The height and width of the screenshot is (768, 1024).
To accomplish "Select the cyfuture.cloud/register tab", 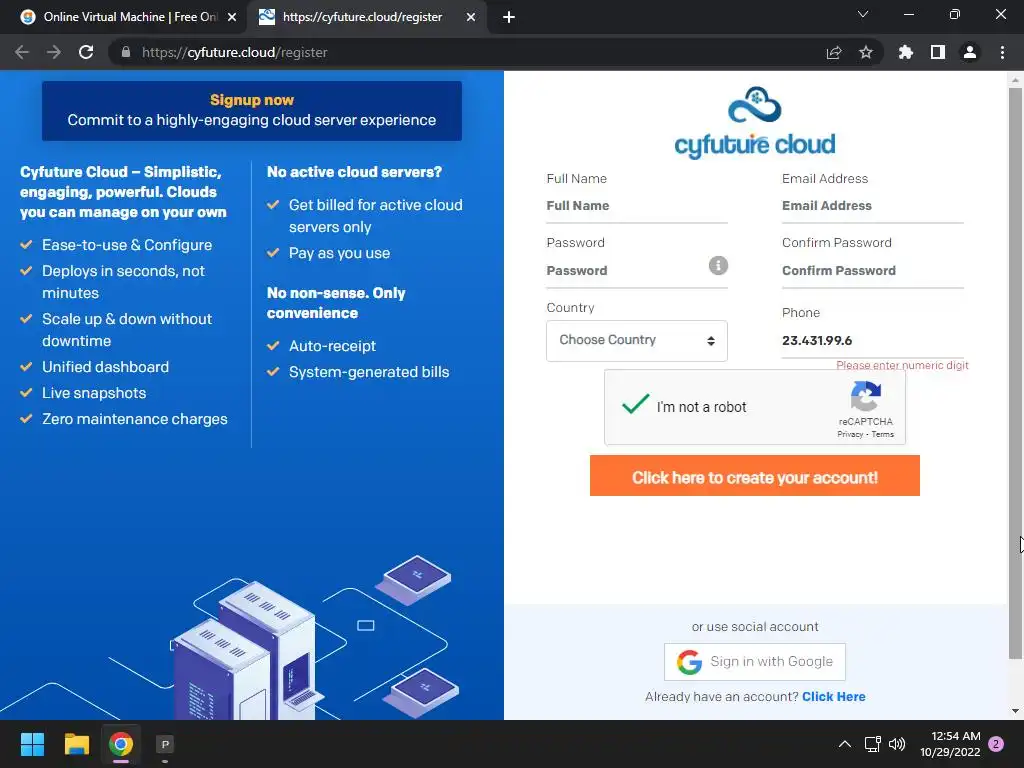I will tap(366, 17).
